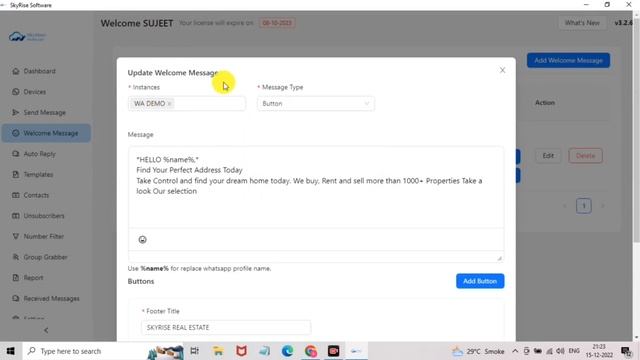
Task: Click inside the Instances selection field
Action: pyautogui.click(x=187, y=104)
